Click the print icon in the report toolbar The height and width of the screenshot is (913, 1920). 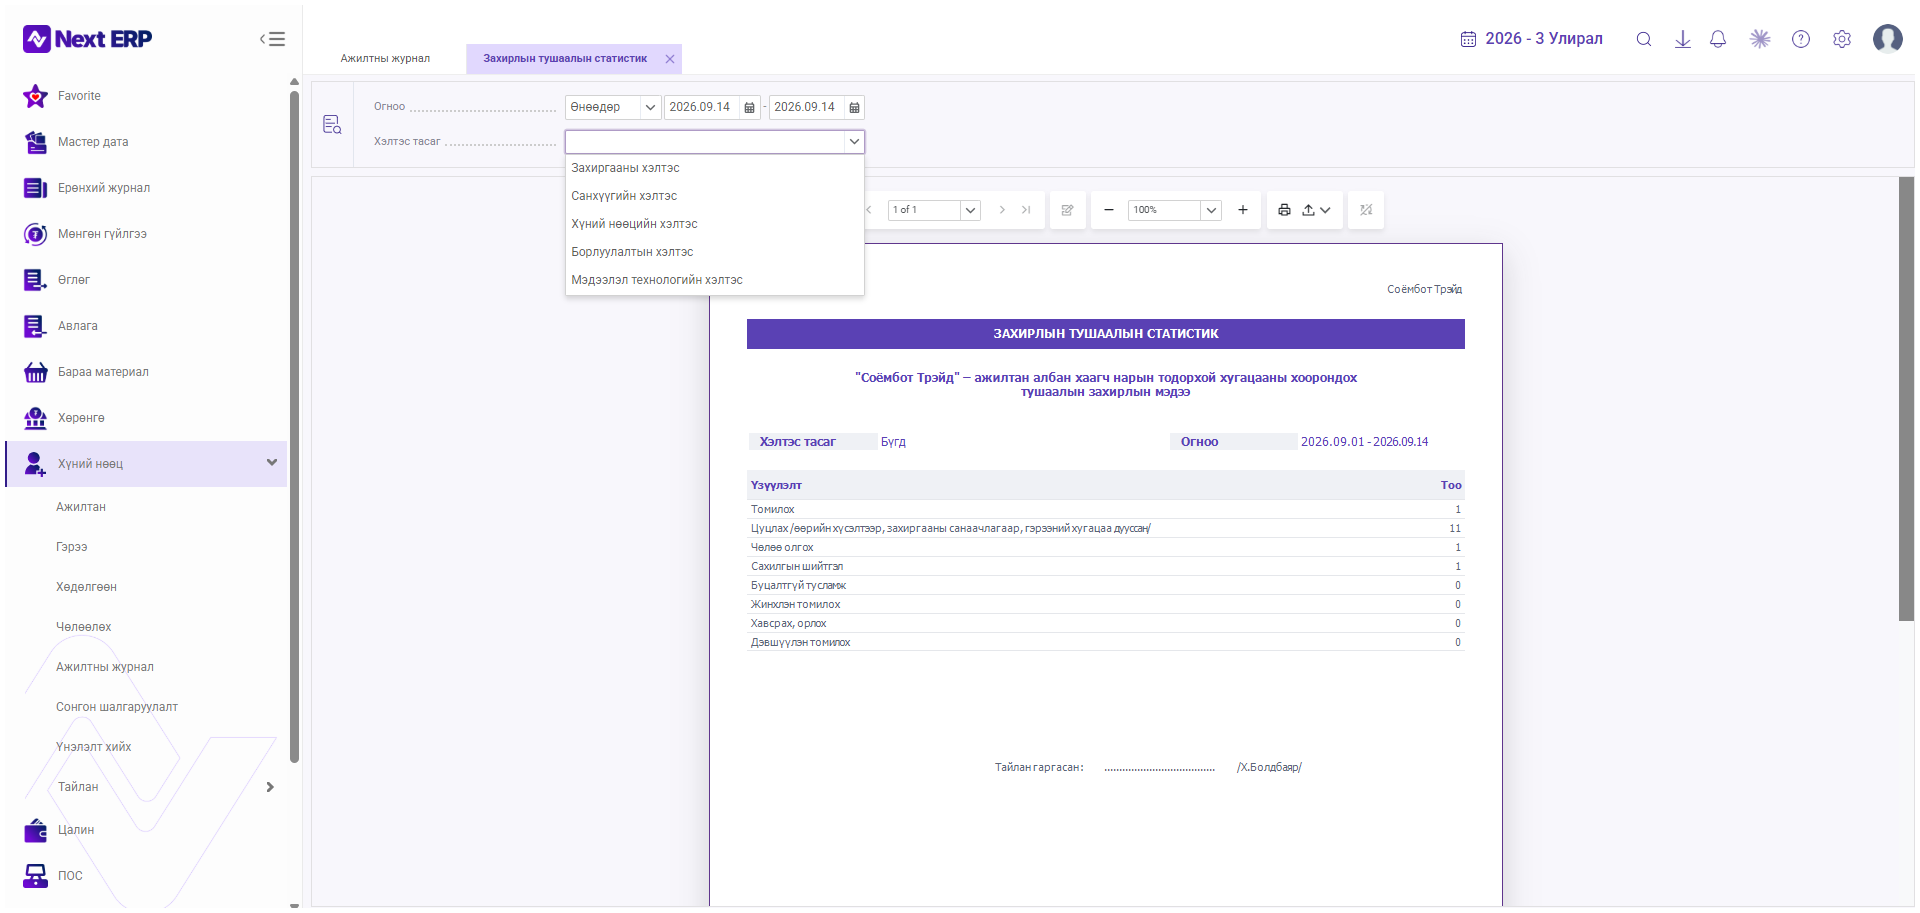pos(1284,210)
